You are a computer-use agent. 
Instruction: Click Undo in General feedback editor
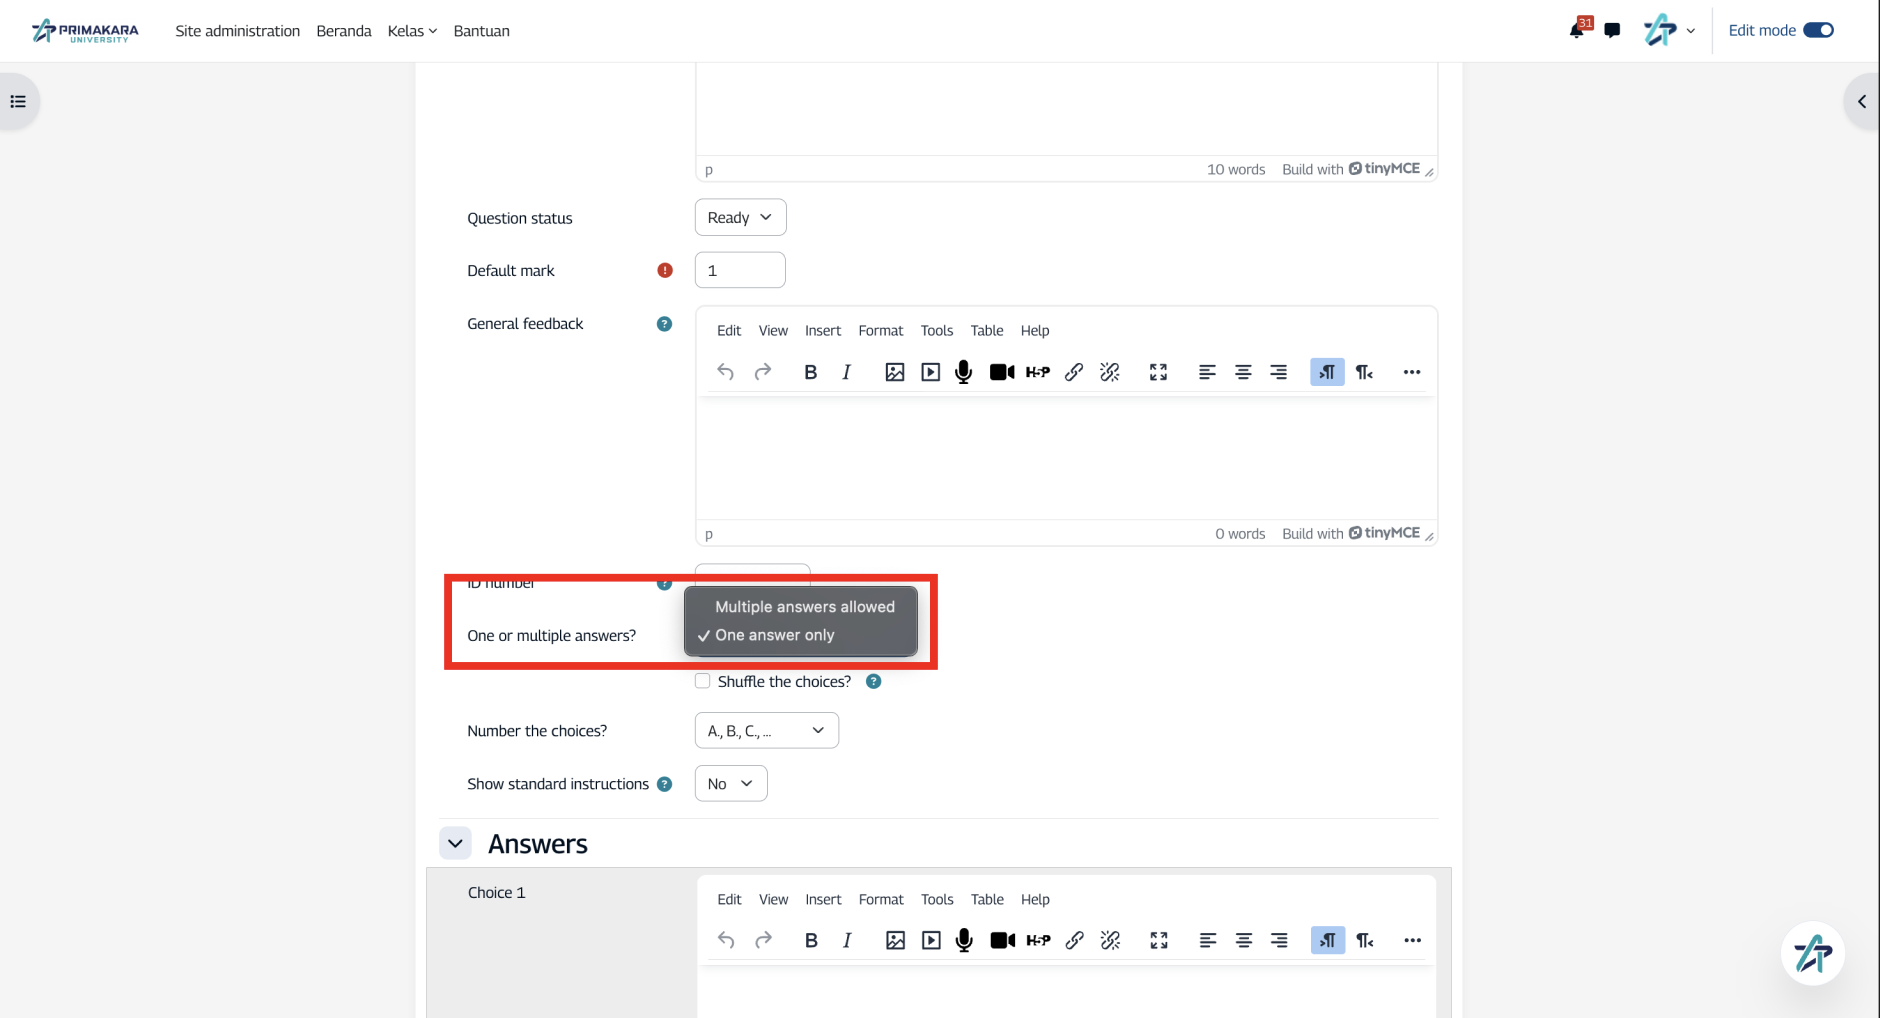pos(726,372)
